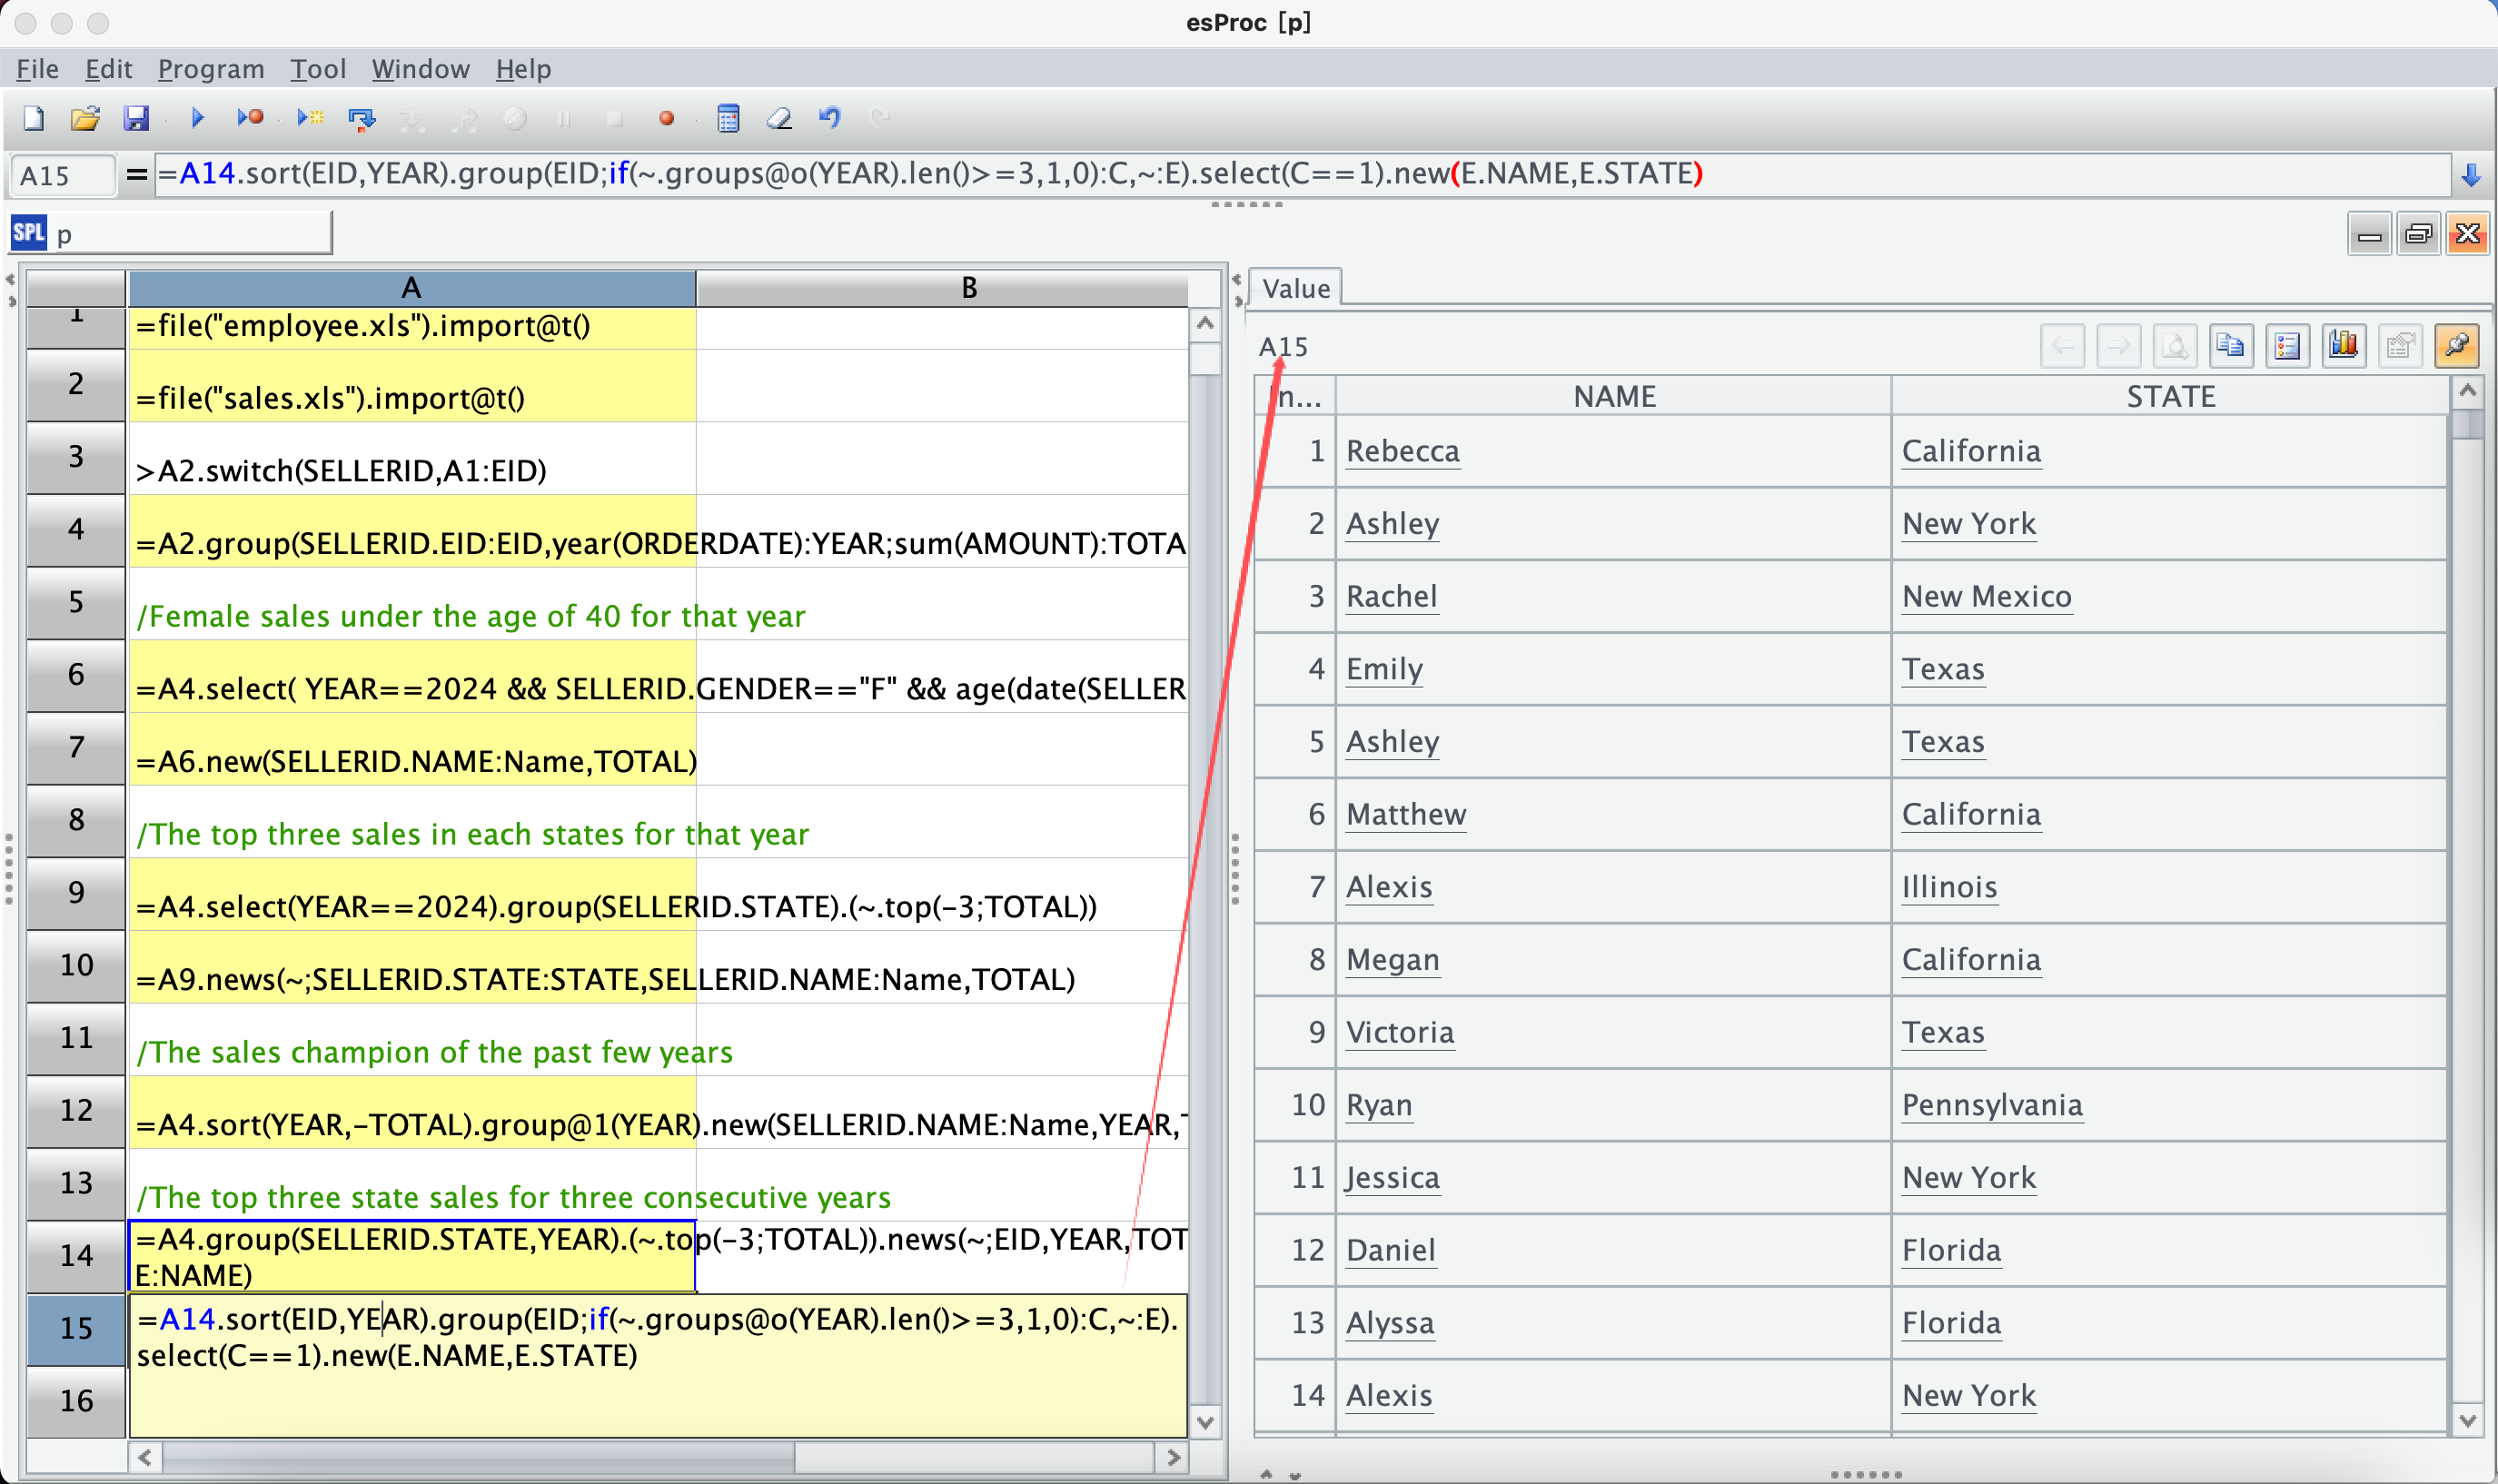This screenshot has height=1484, width=2498.
Task: Click the eraser Clear icon
Action: (779, 118)
